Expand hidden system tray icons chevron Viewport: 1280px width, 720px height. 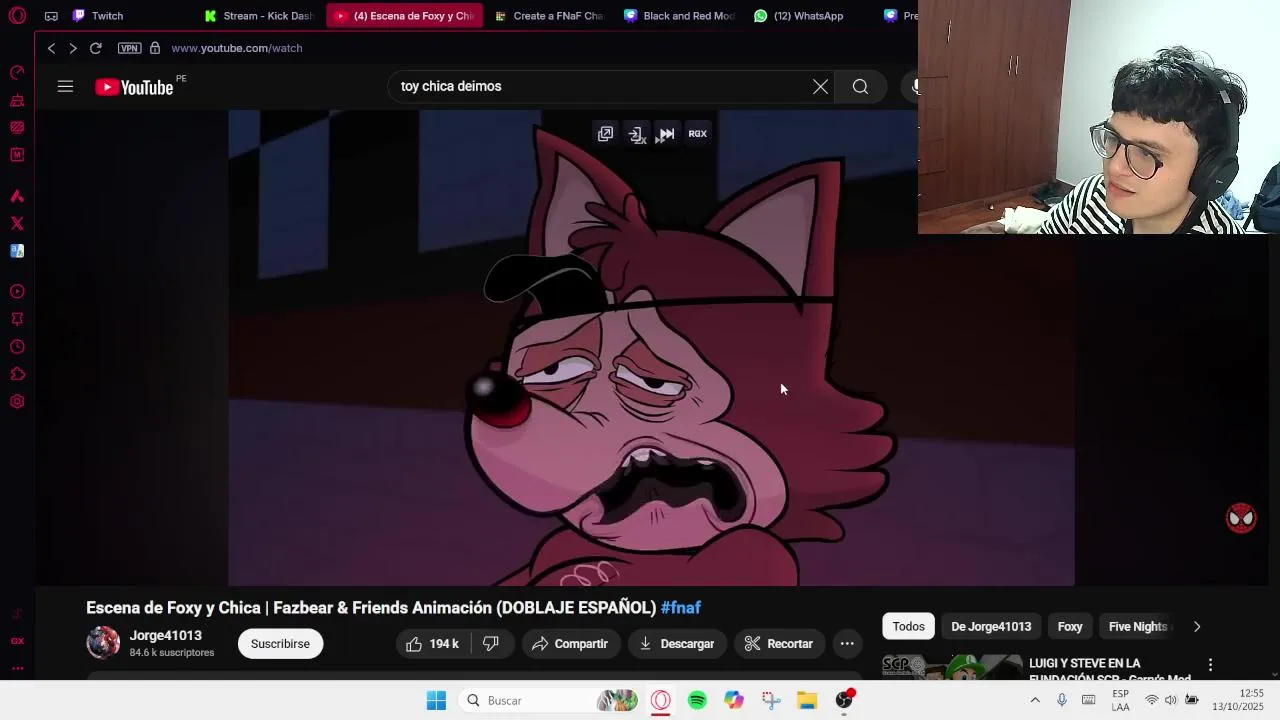pos(1035,700)
